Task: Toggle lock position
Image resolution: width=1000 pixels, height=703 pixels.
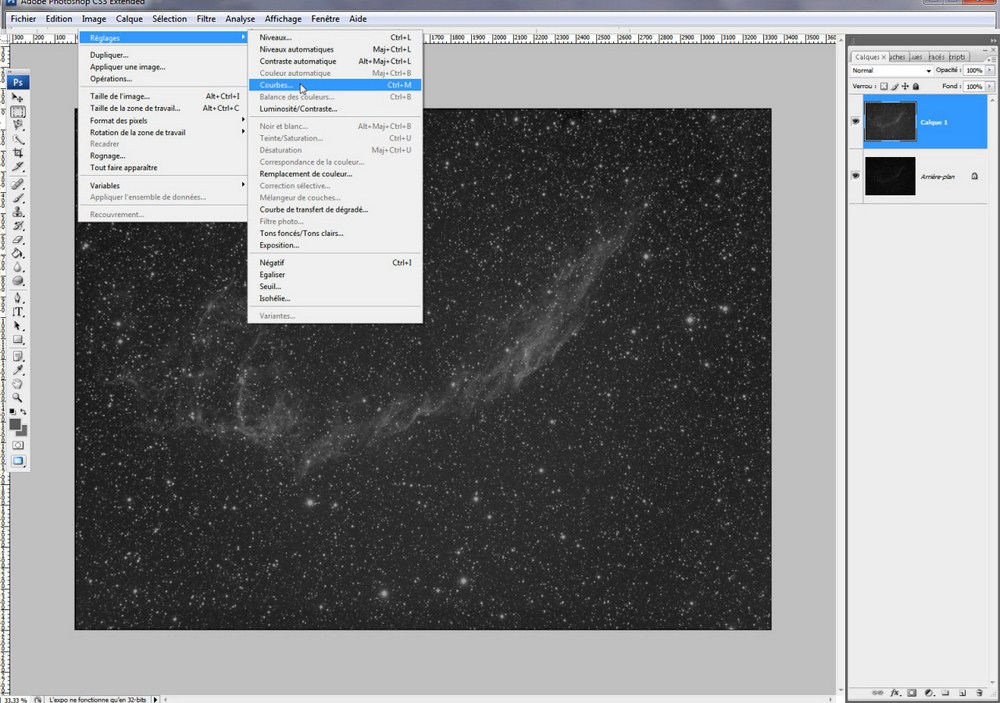Action: point(905,86)
